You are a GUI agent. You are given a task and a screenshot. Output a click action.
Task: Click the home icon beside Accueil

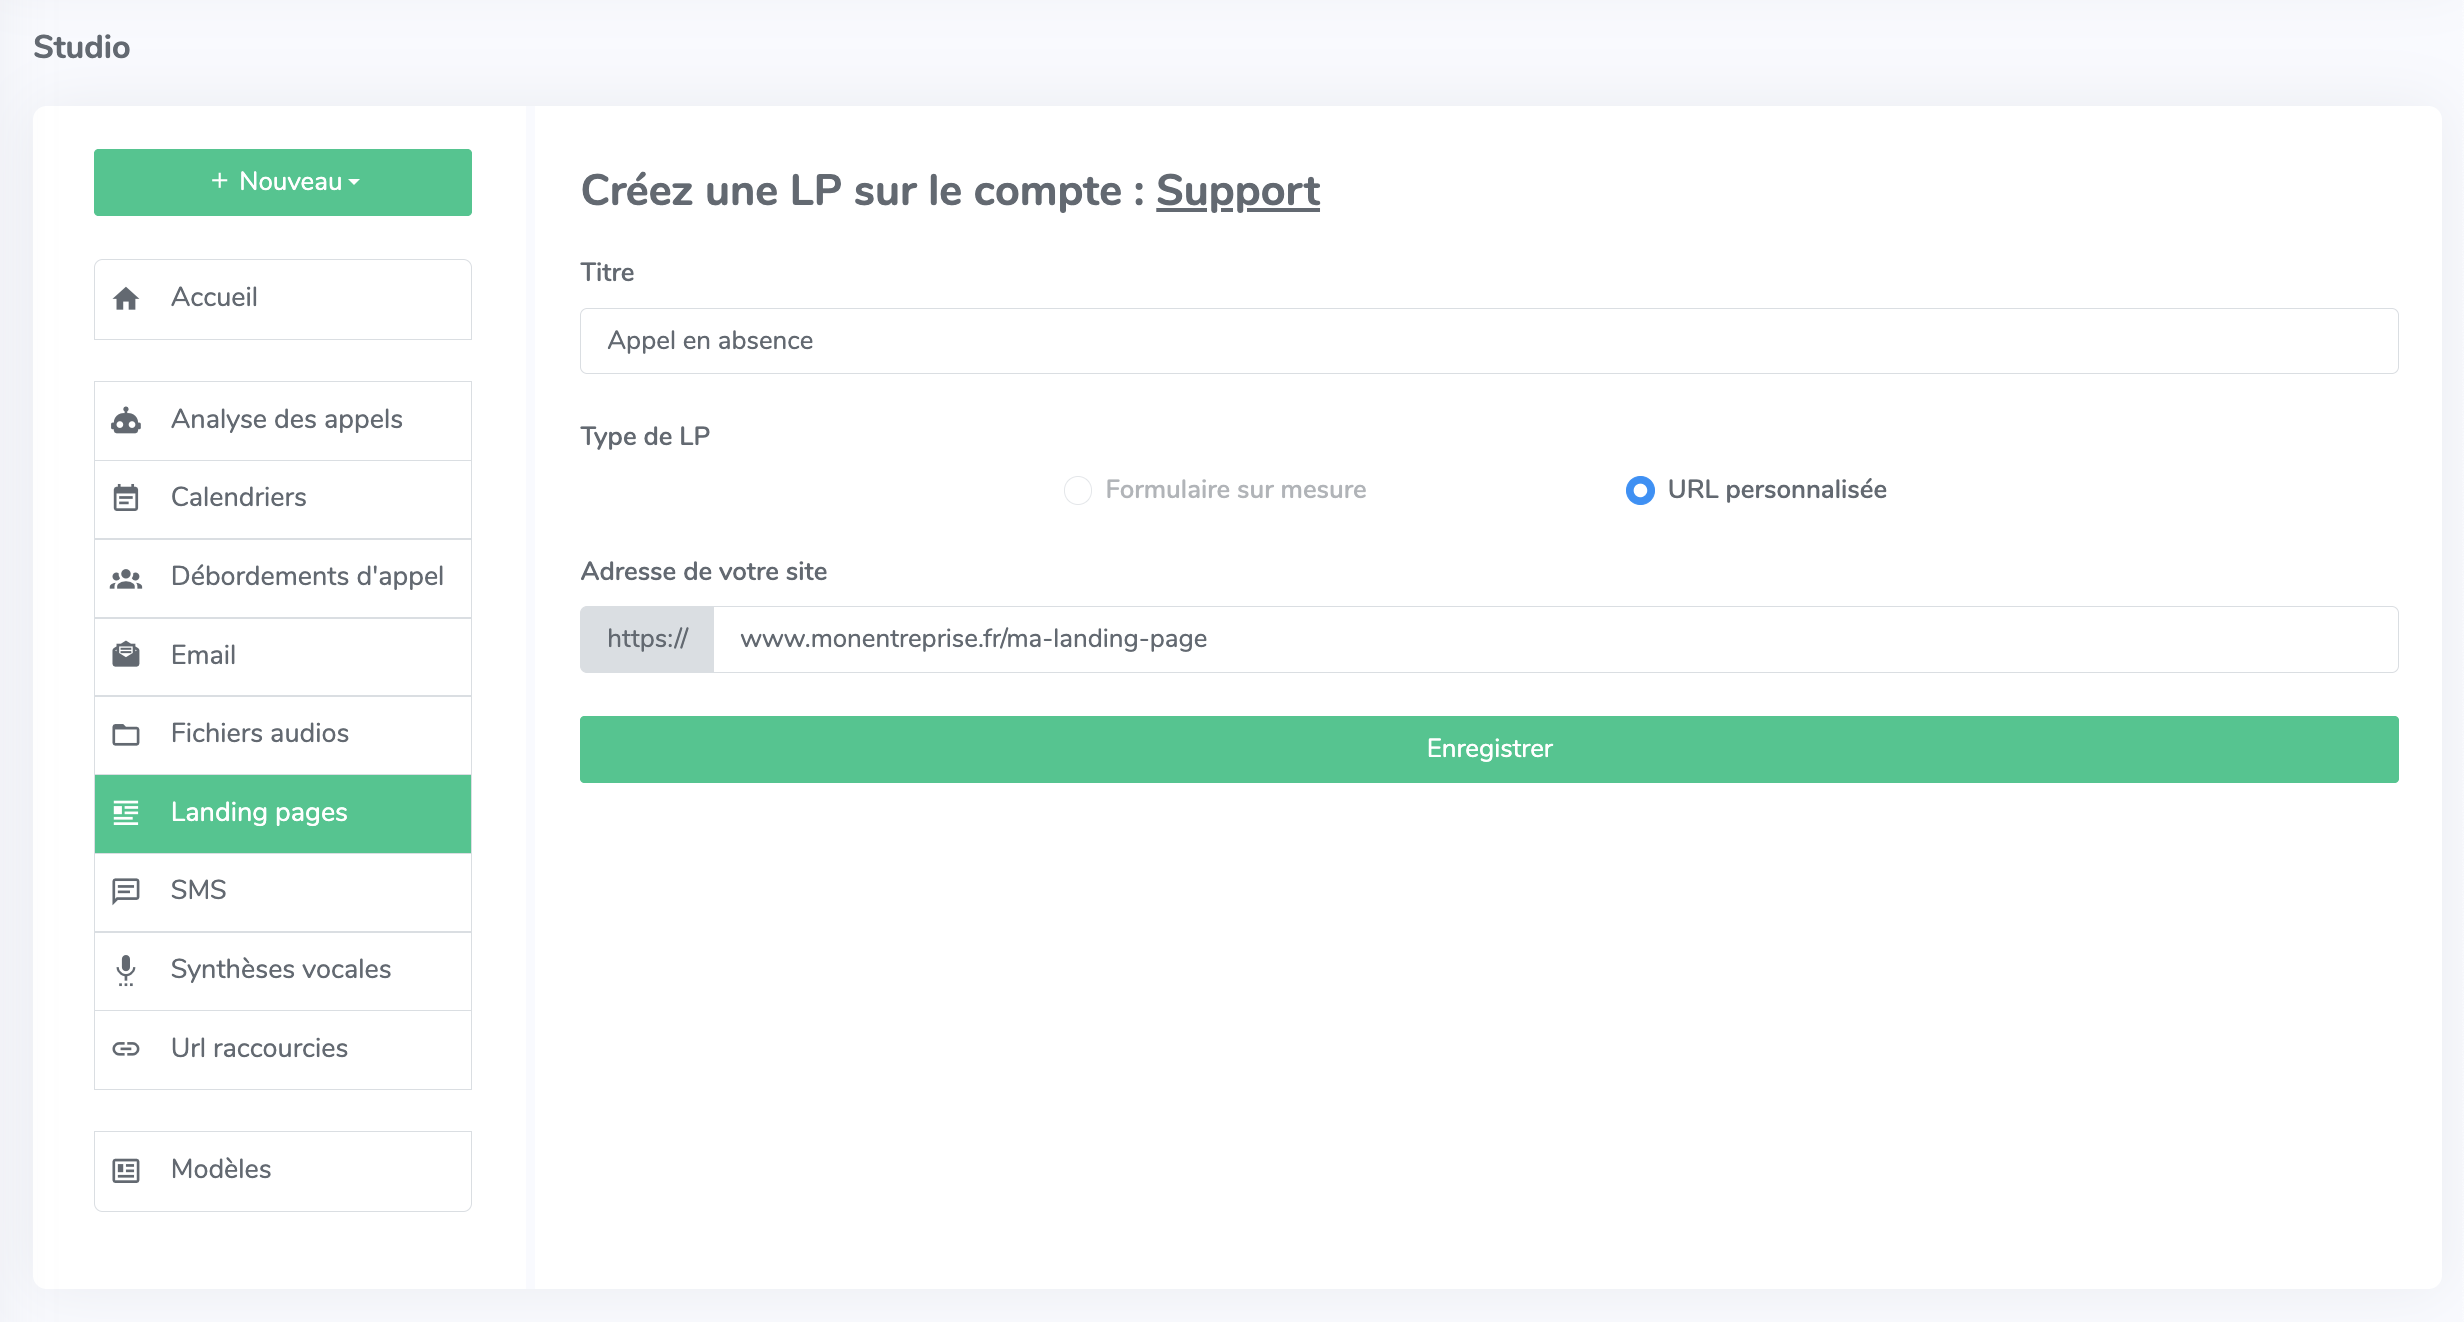(x=126, y=299)
